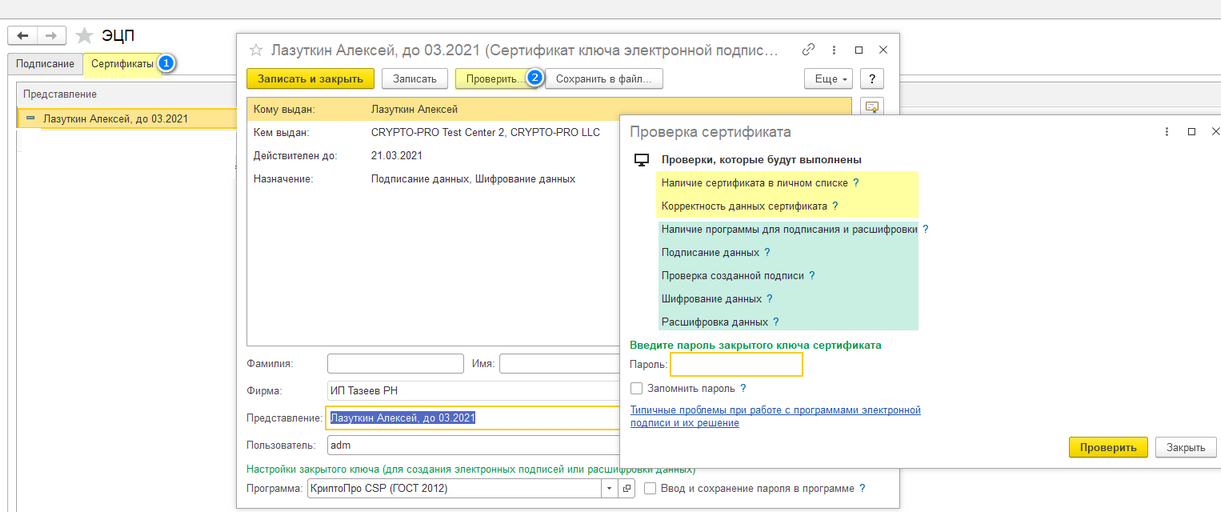This screenshot has width=1221, height=512.
Task: Open the Еще dropdown menu
Action: point(831,78)
